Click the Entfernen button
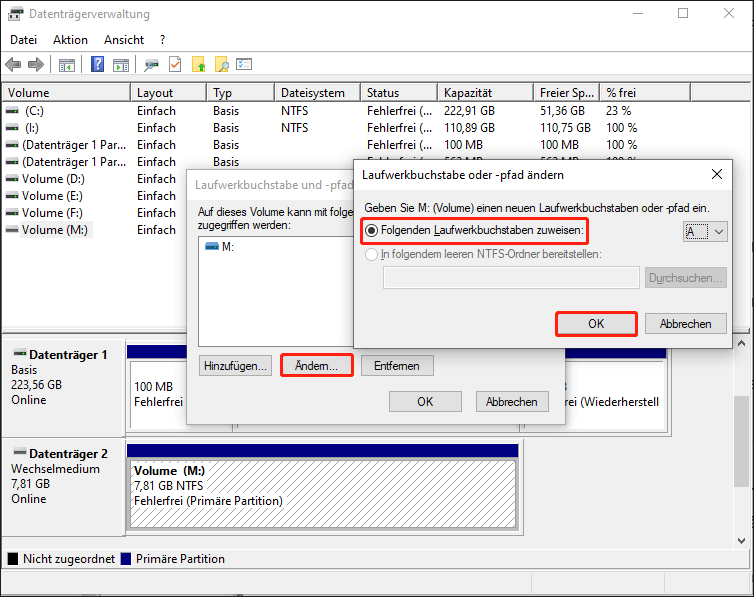 (x=397, y=366)
